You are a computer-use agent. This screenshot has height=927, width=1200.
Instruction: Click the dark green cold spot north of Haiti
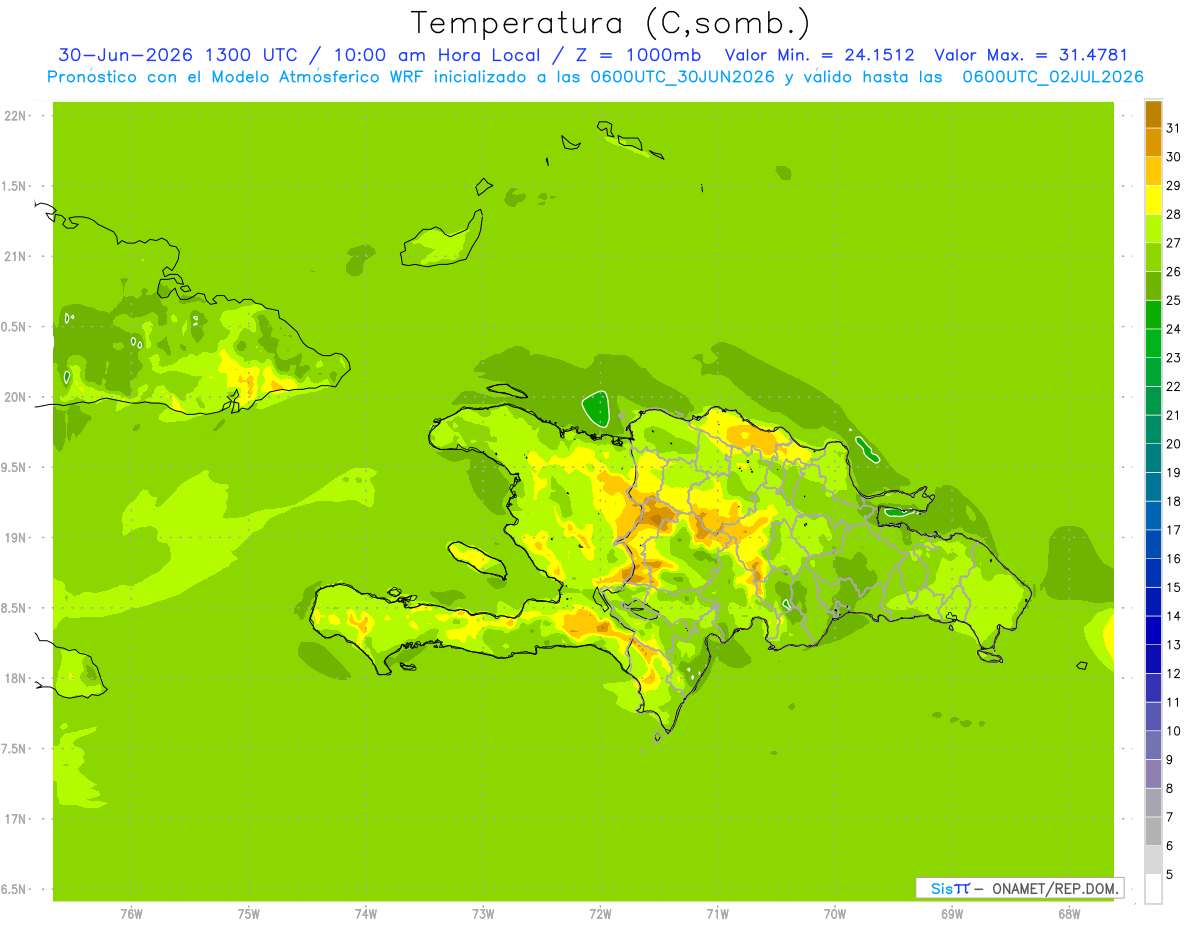pos(596,408)
